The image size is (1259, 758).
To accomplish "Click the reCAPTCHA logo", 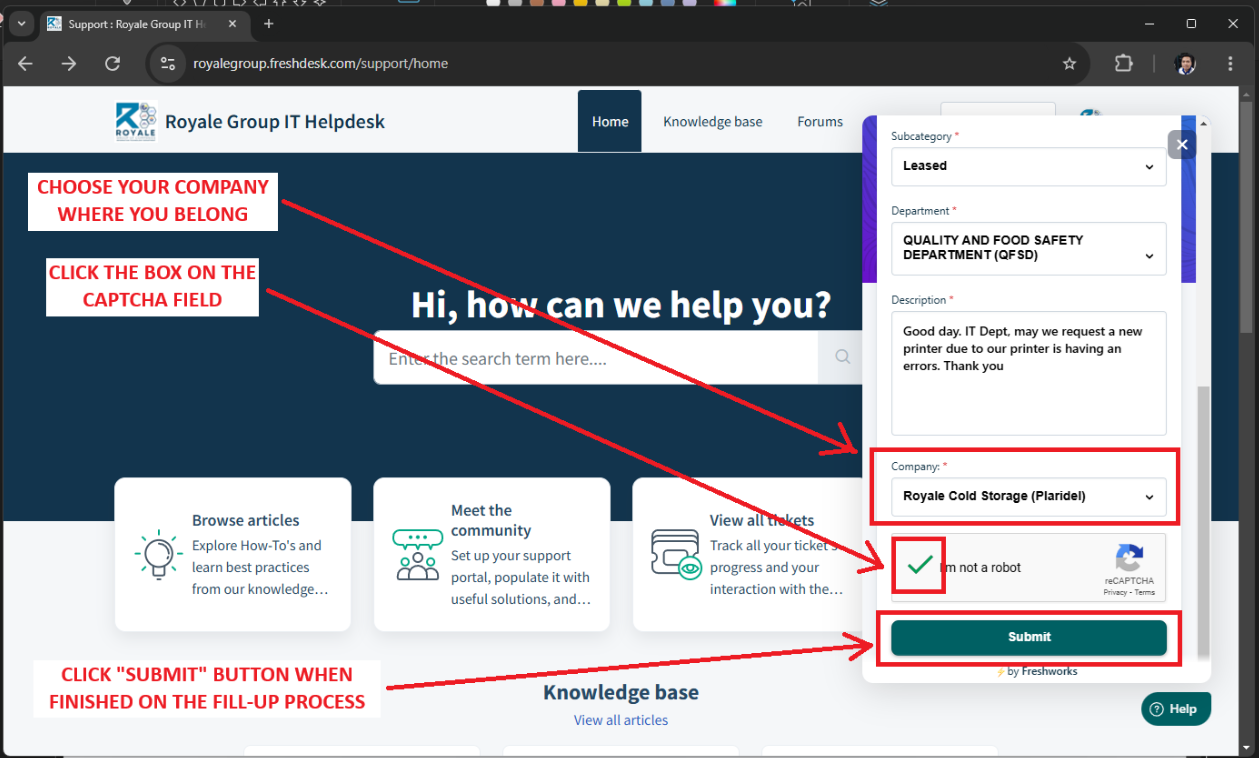I will 1129,558.
